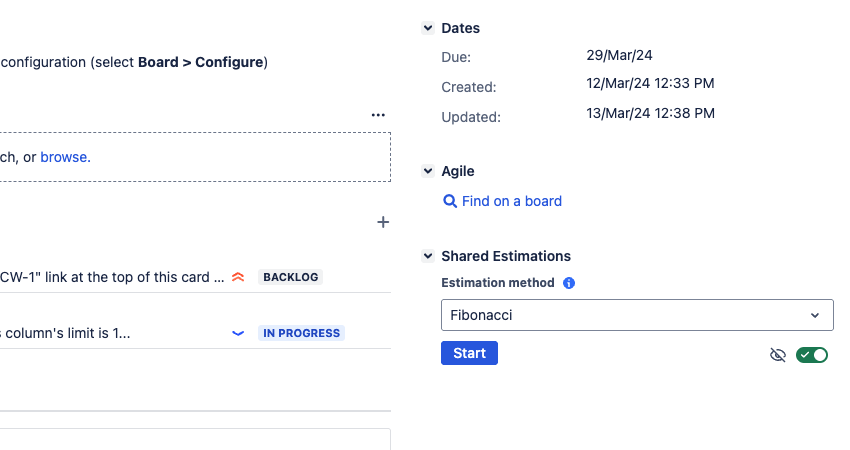Collapse the Shared Estimations section

[x=428, y=256]
